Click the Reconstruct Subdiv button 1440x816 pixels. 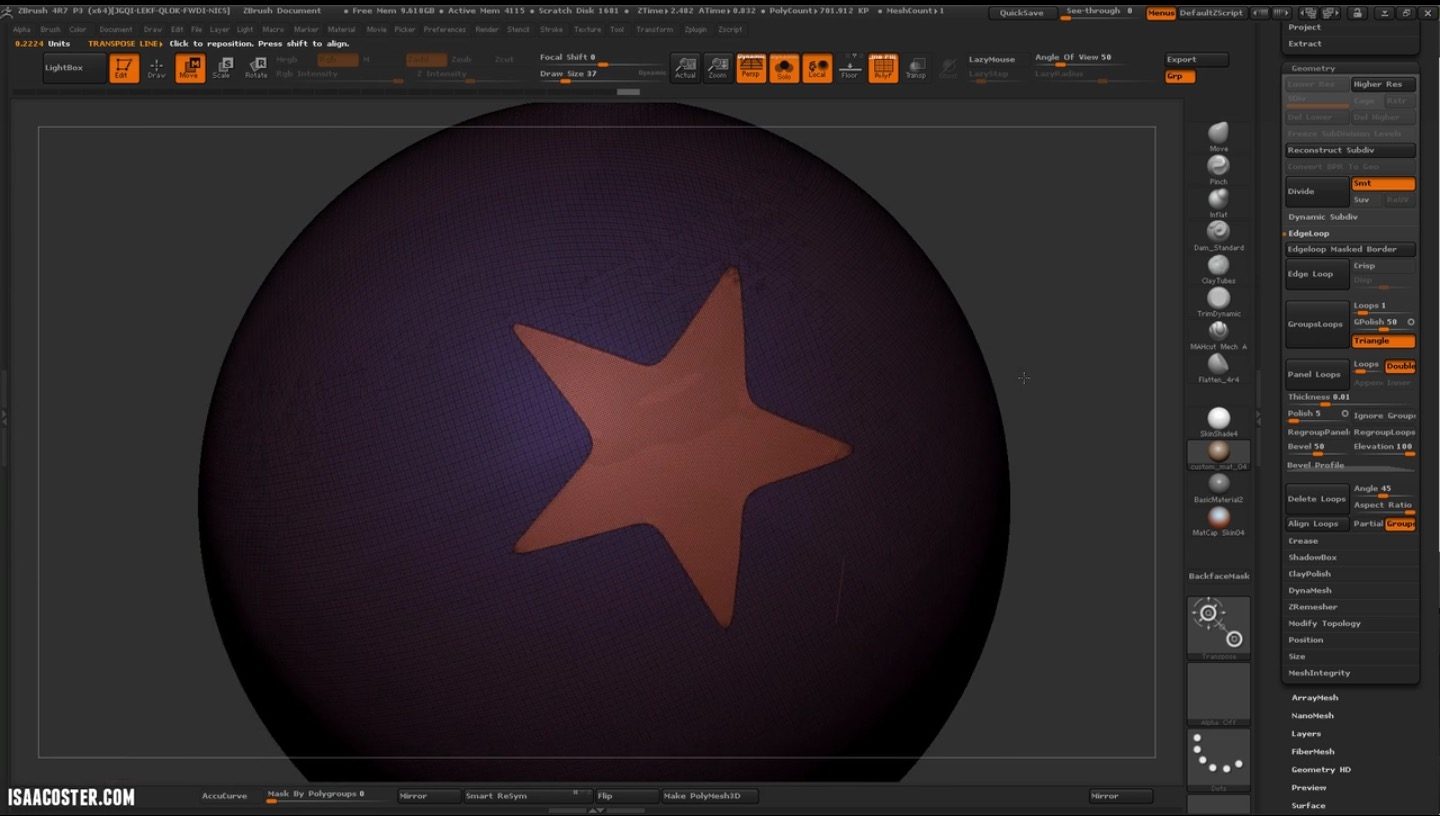(1350, 150)
